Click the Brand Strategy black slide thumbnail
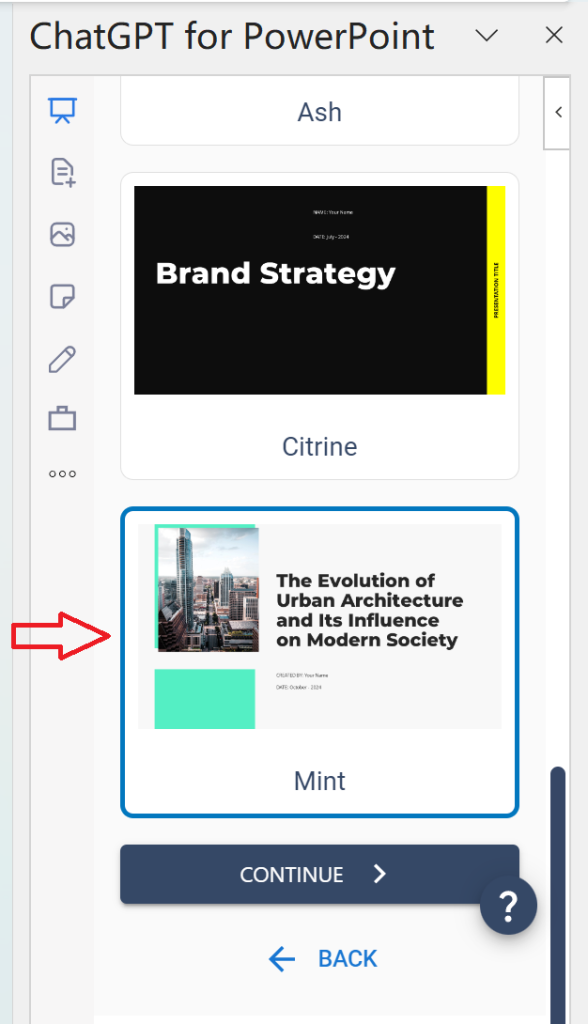The width and height of the screenshot is (588, 1024). point(319,290)
